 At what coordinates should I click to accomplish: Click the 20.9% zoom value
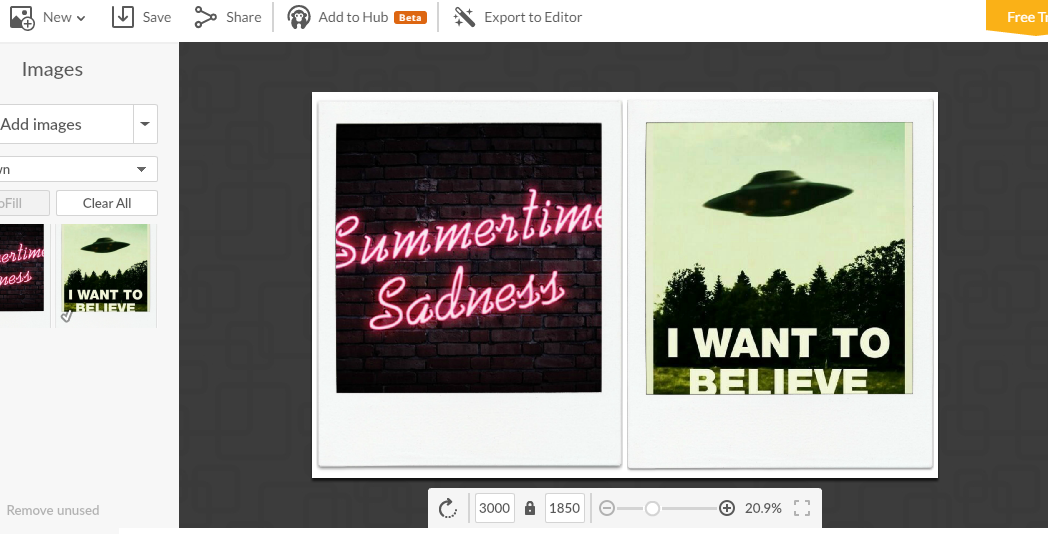(x=763, y=508)
